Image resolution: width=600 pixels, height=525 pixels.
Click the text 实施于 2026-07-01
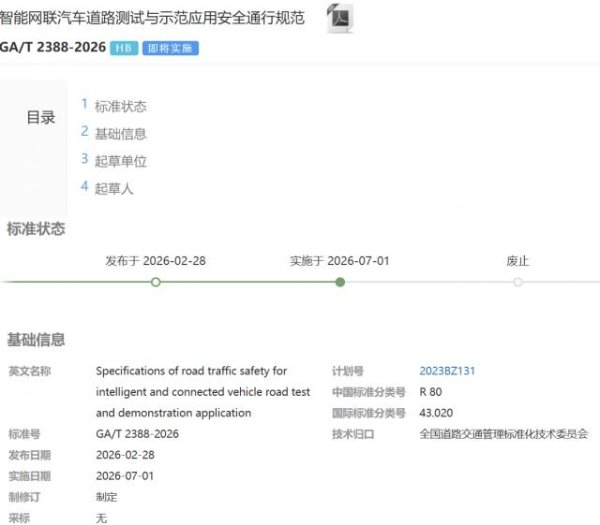tap(339, 261)
